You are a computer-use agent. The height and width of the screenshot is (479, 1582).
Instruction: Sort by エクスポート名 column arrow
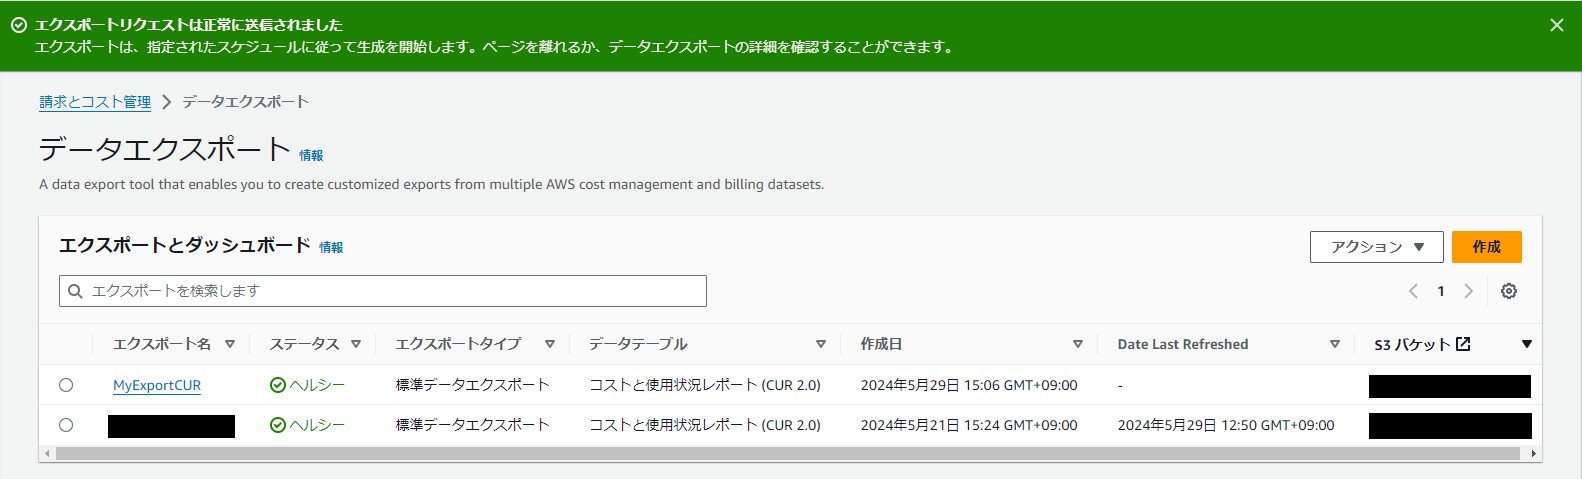coord(230,344)
